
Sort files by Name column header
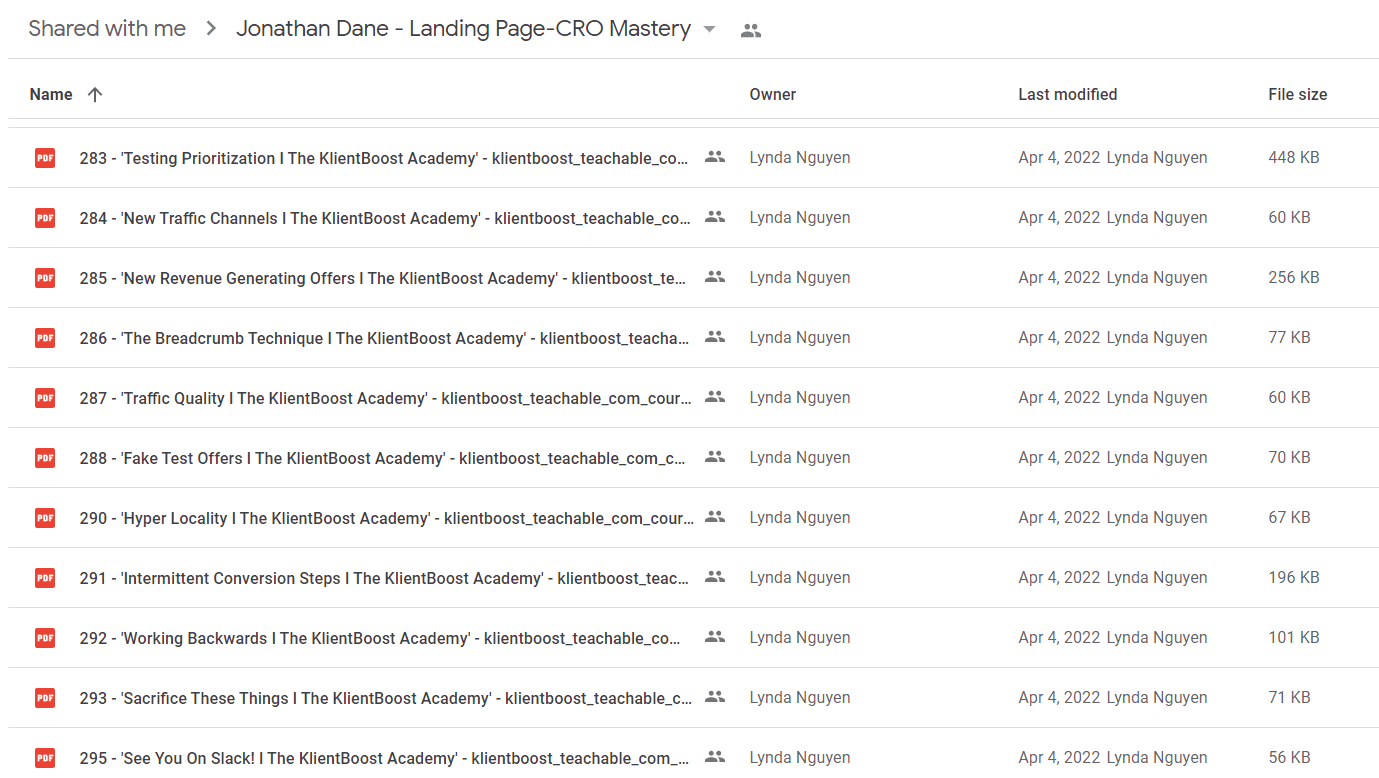pos(51,95)
